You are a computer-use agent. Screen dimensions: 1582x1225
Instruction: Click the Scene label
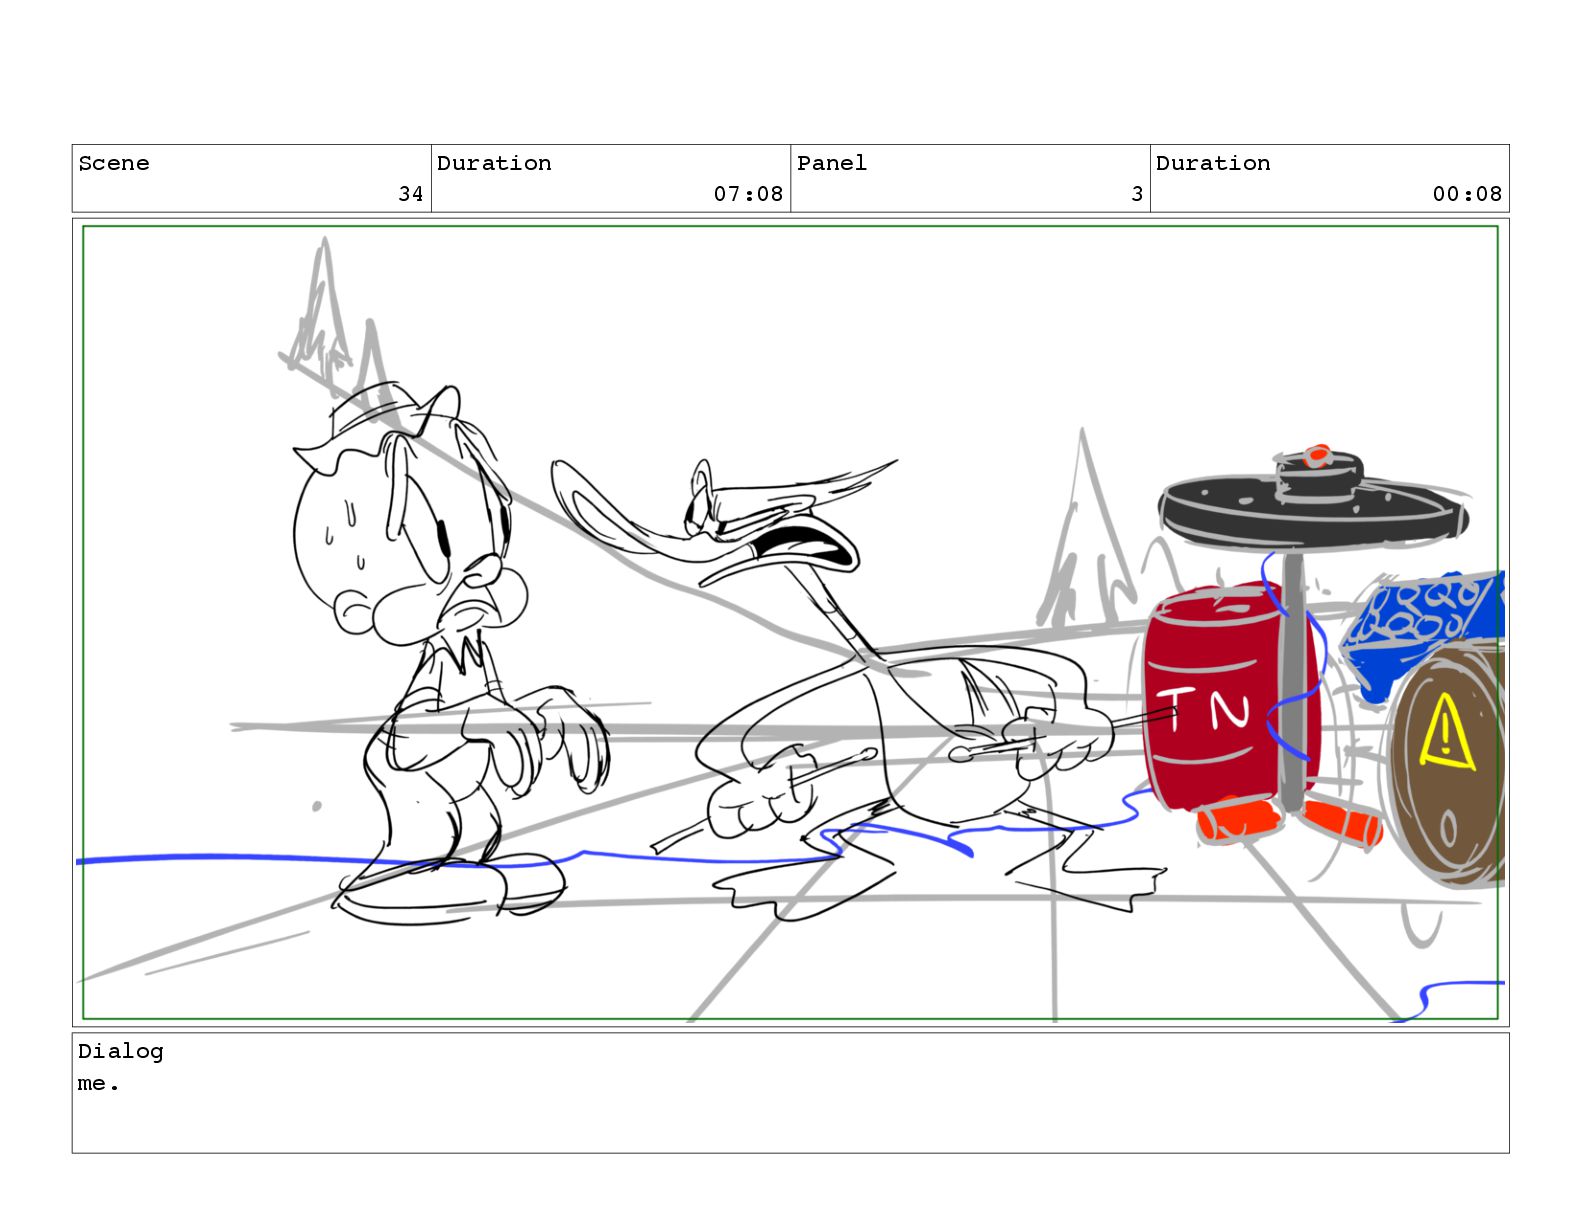click(x=114, y=163)
